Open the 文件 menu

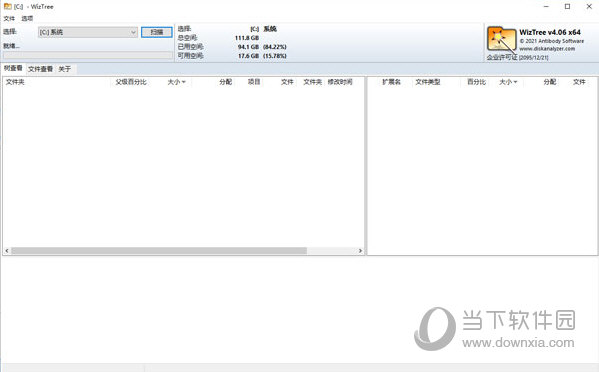coord(9,18)
